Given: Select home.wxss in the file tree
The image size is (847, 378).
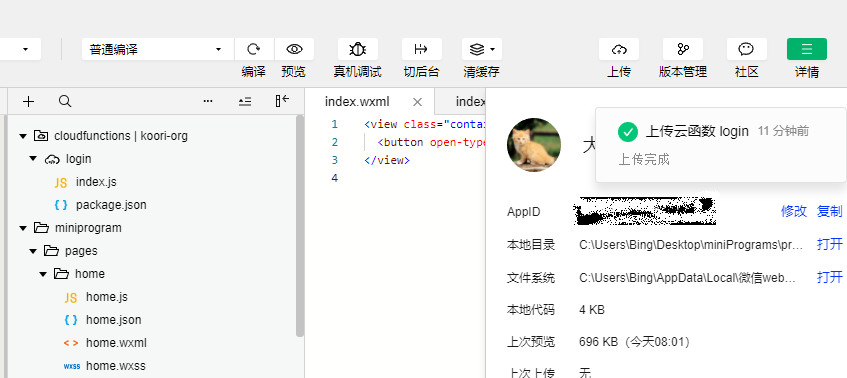Looking at the screenshot, I should pos(116,366).
